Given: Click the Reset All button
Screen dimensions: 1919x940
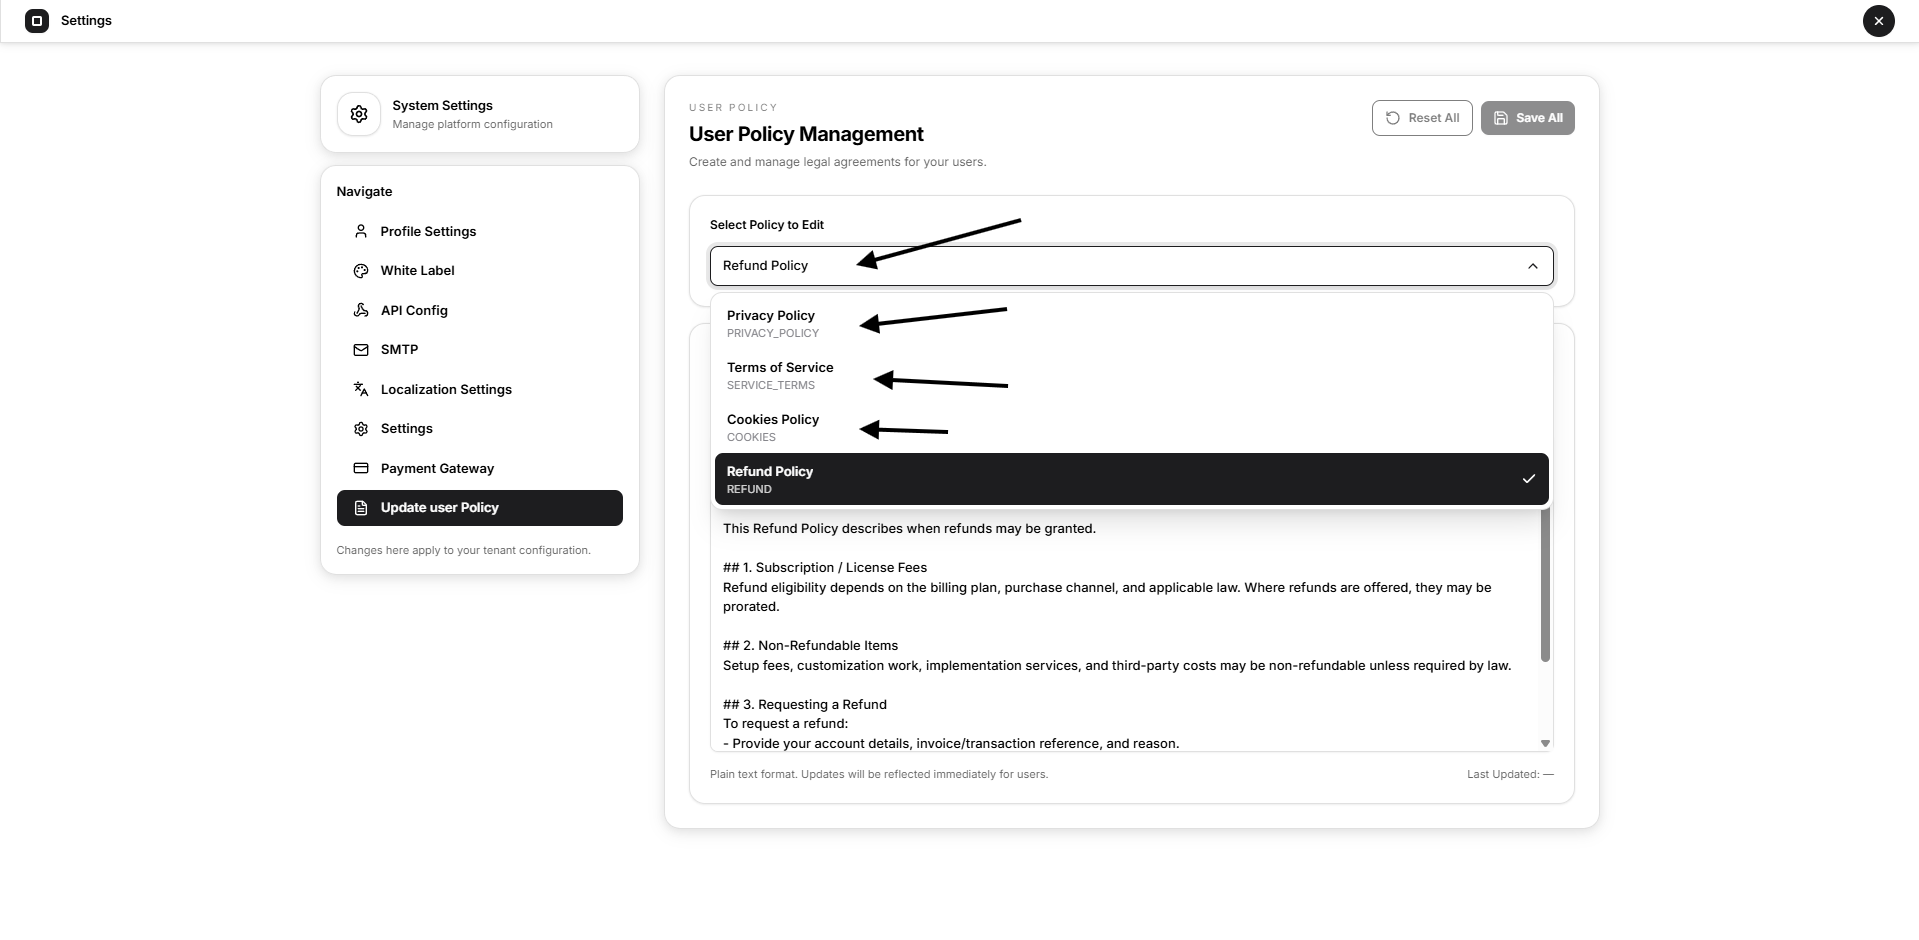Looking at the screenshot, I should pyautogui.click(x=1422, y=118).
